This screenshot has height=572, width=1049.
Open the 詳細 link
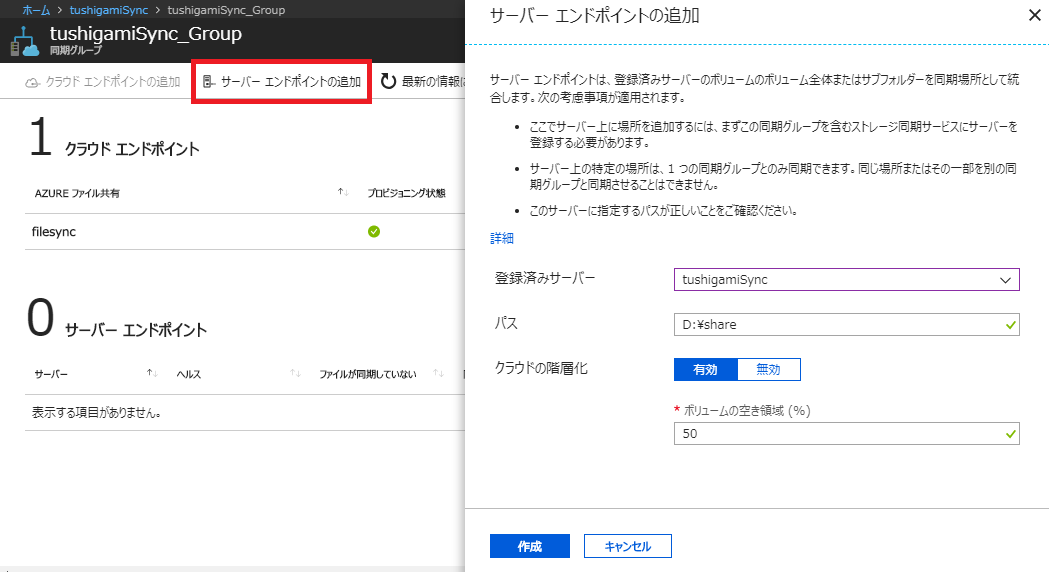pos(502,238)
